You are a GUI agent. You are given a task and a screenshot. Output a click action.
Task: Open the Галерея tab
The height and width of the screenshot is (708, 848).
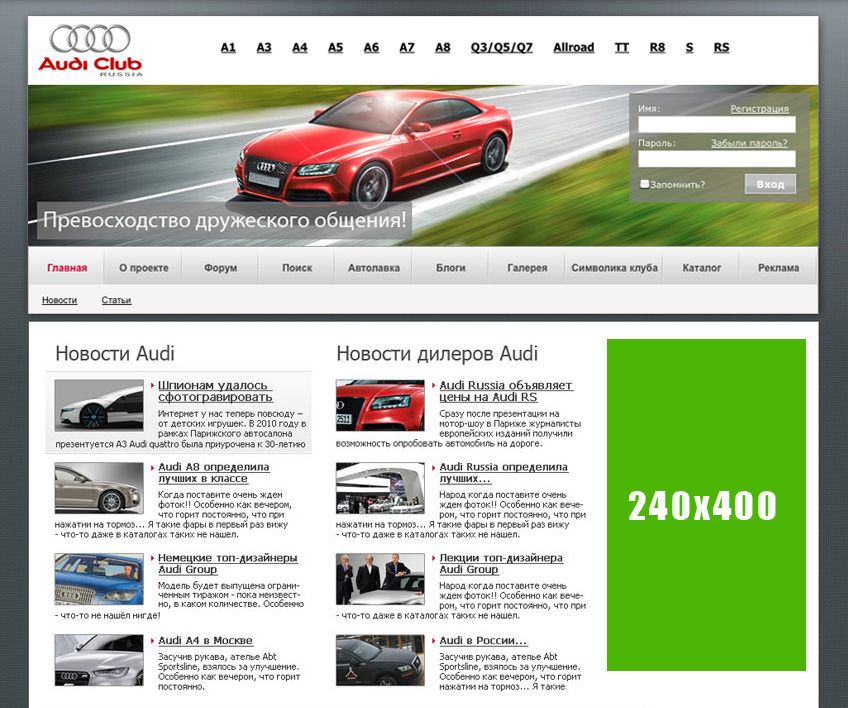coord(527,268)
